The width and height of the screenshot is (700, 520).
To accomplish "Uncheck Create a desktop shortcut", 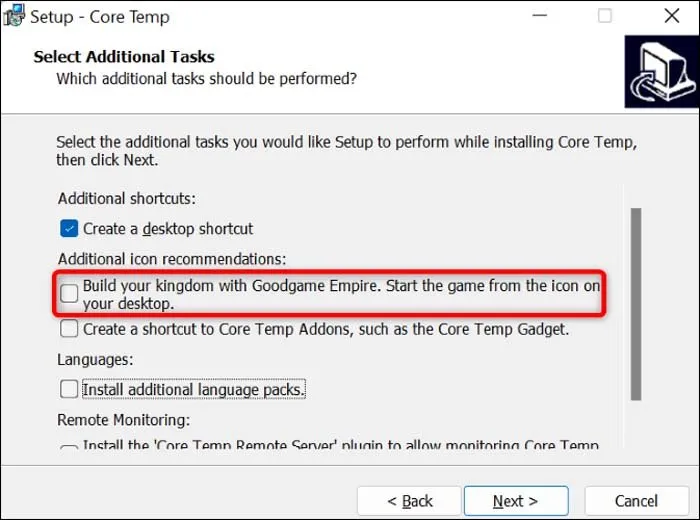I will (69, 228).
